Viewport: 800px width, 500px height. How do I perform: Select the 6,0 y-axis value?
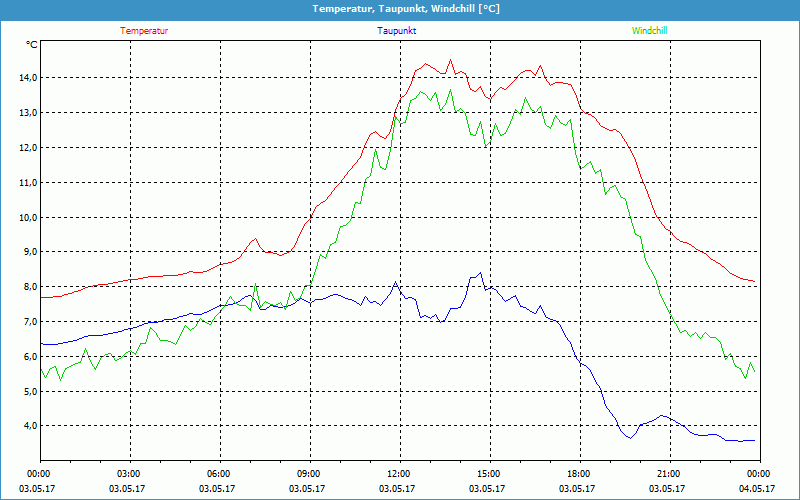[30, 356]
